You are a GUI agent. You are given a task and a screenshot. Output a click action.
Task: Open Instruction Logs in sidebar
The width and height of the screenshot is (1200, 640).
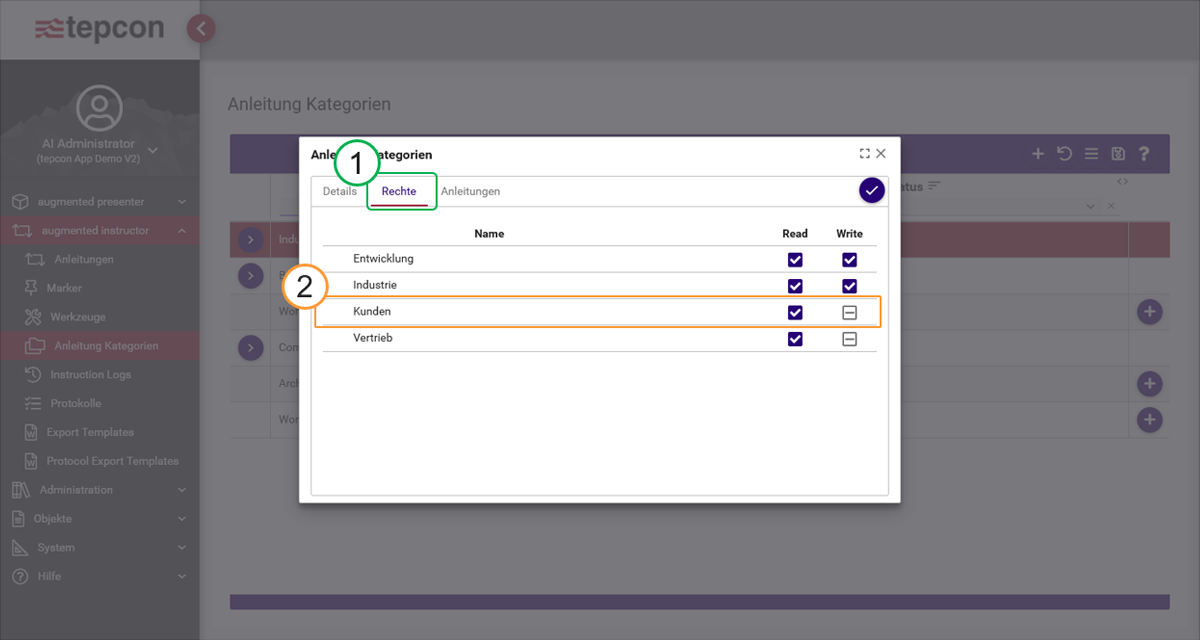pyautogui.click(x=90, y=375)
